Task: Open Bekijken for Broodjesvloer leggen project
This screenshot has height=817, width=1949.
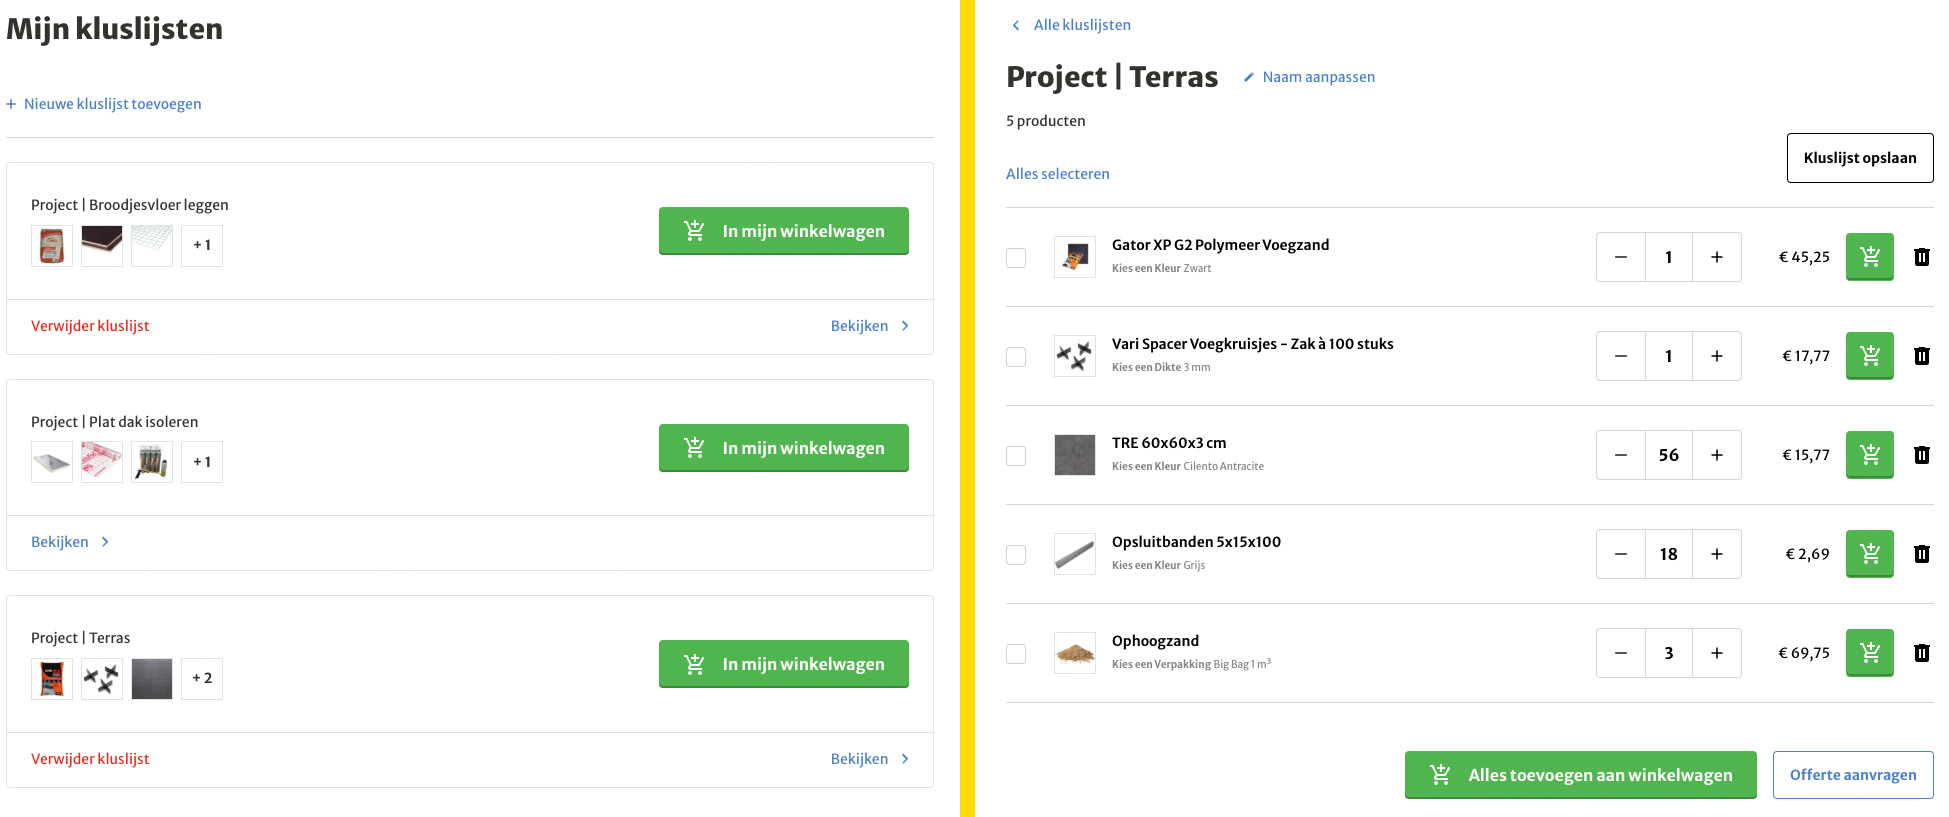Action: tap(869, 326)
